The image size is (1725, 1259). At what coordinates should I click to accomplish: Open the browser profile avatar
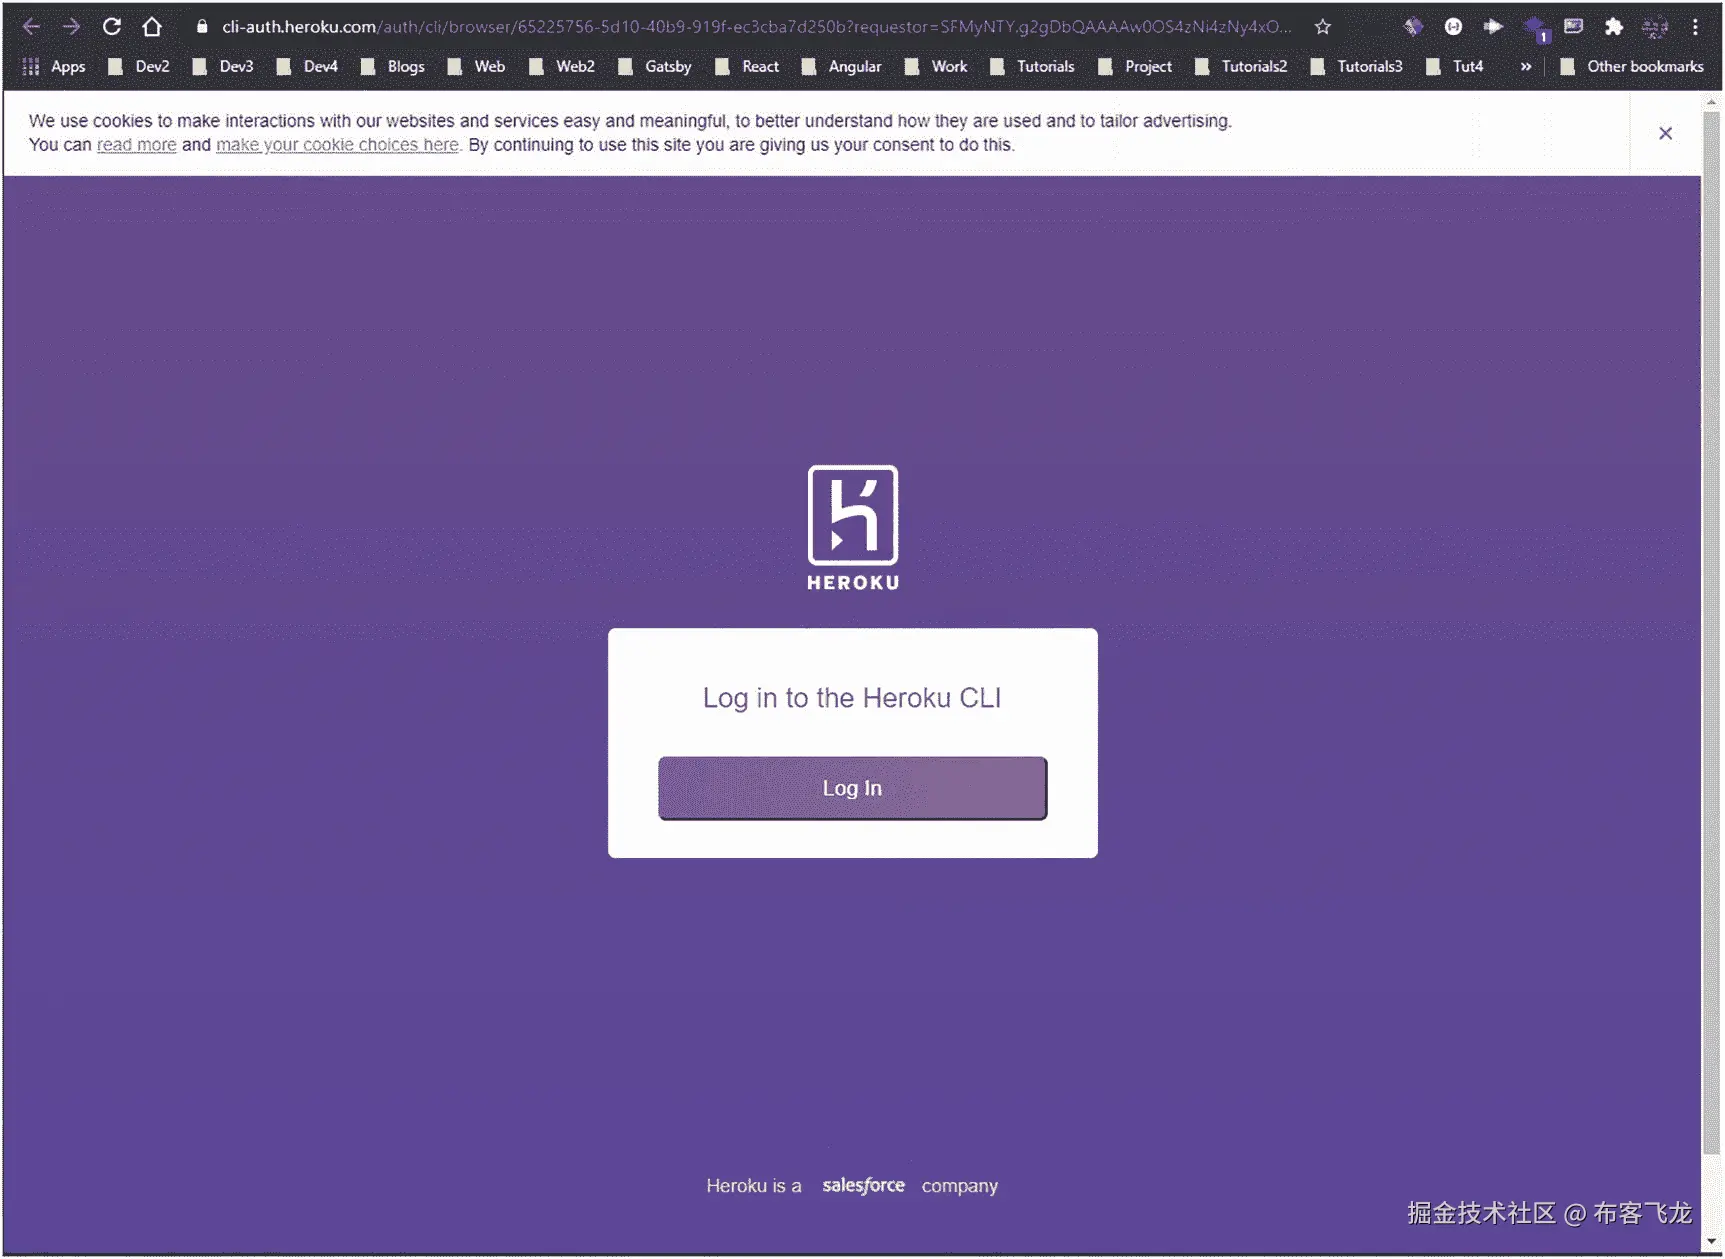click(x=1655, y=27)
